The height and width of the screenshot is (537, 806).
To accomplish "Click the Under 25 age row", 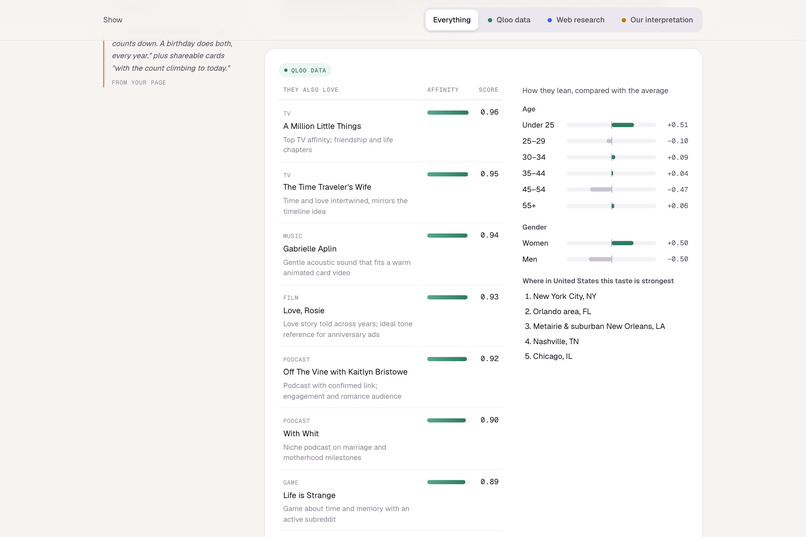I will (605, 125).
